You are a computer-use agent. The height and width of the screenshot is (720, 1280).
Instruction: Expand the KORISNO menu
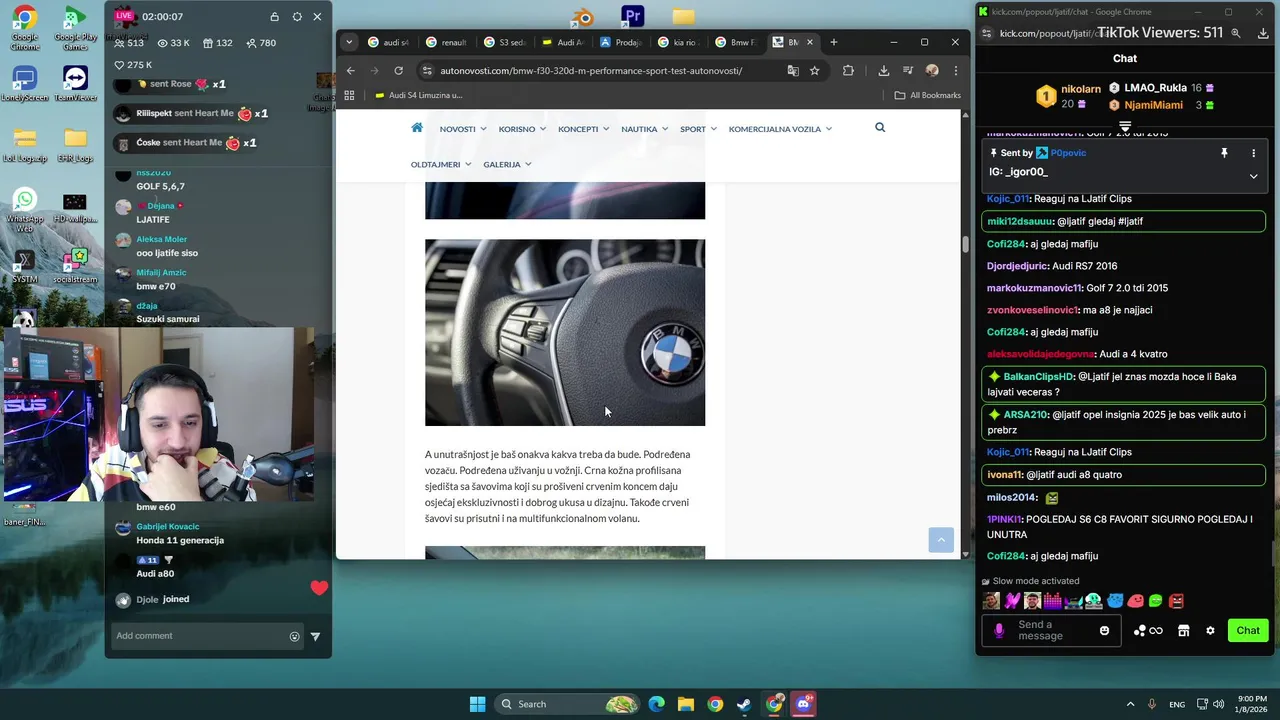pyautogui.click(x=522, y=129)
